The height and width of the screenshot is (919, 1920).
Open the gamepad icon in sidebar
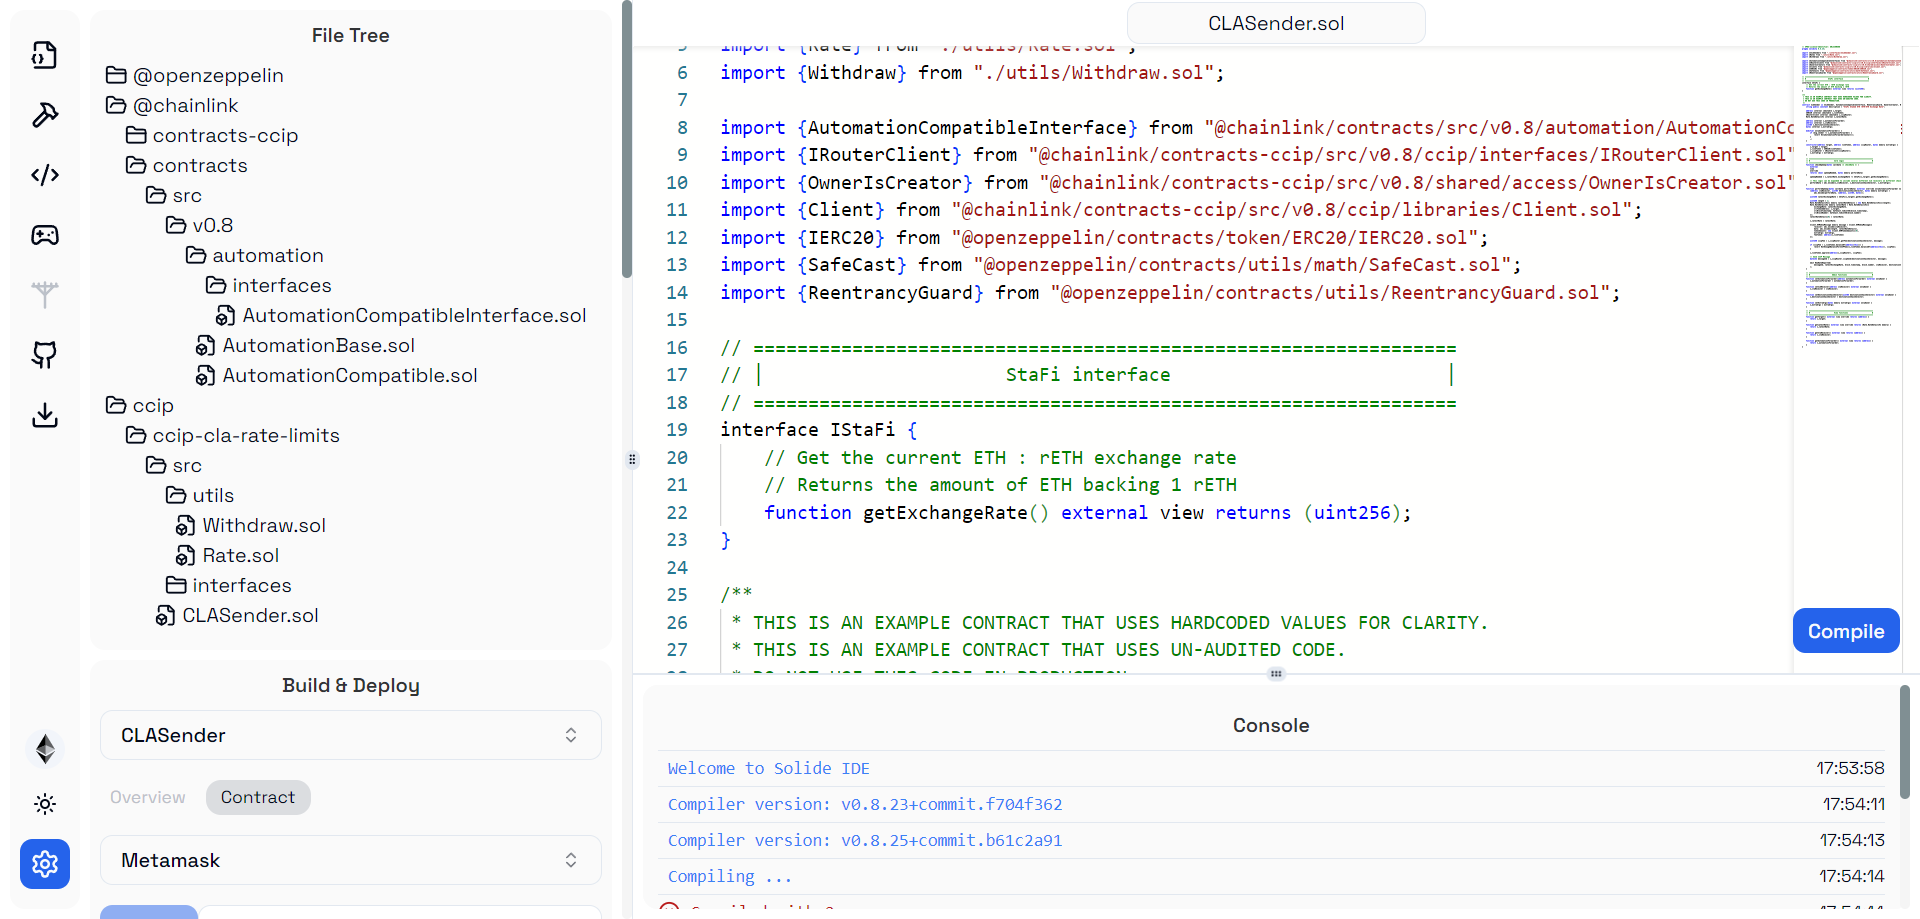coord(45,235)
